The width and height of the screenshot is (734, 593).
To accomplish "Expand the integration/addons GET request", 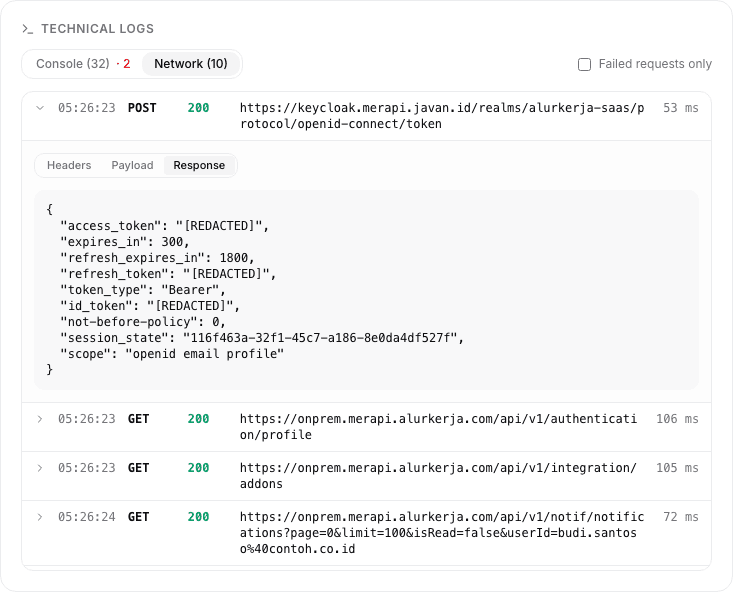I will coord(40,468).
